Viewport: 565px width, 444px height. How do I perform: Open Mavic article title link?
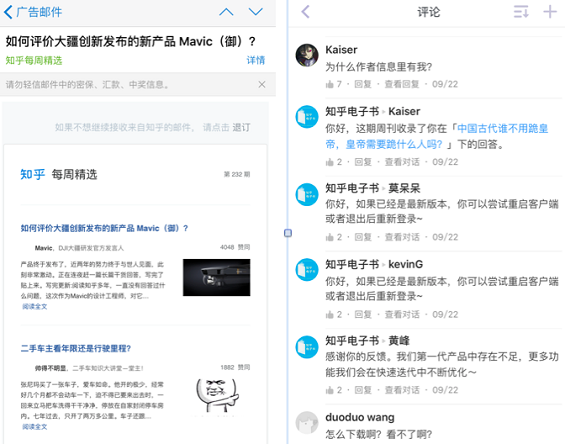[x=104, y=228]
